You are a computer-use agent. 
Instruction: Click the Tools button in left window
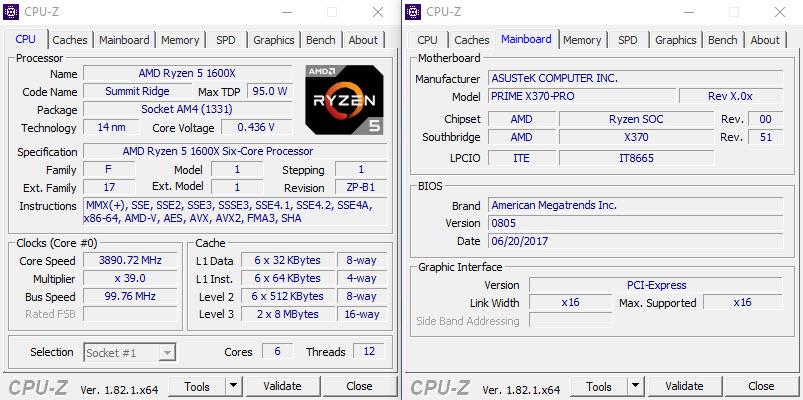(197, 386)
